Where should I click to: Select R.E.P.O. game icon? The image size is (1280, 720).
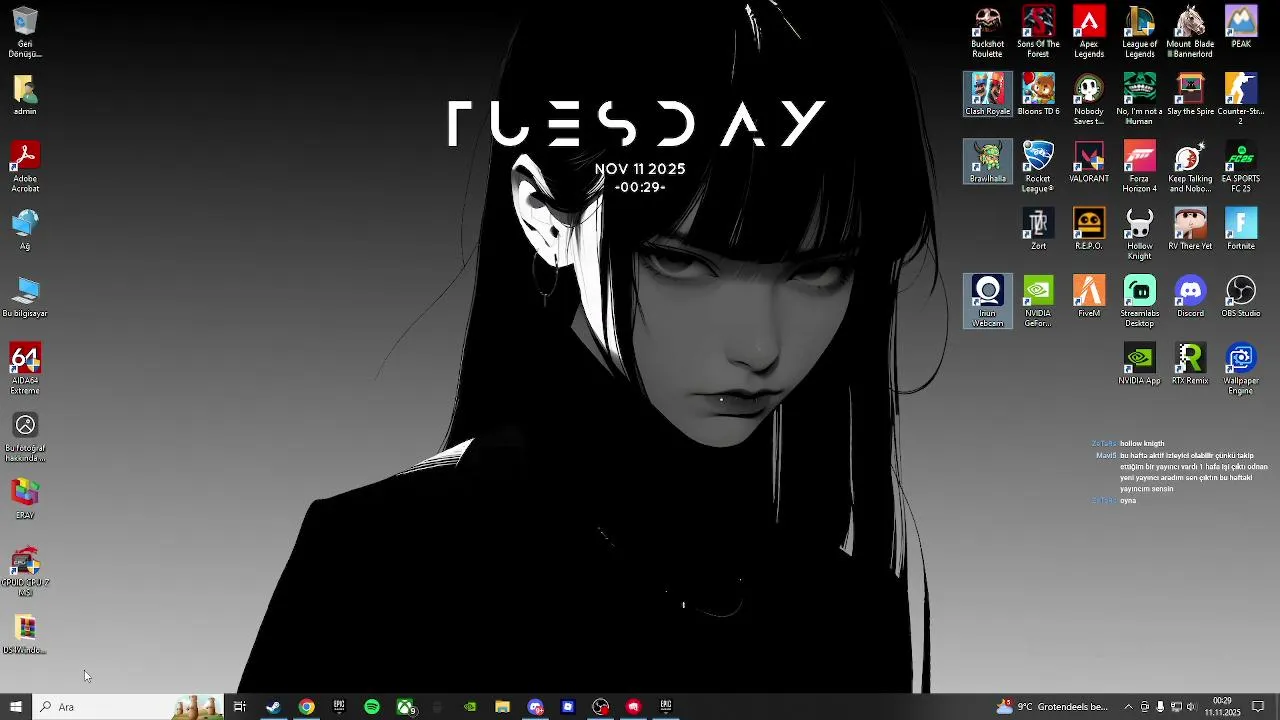point(1089,228)
